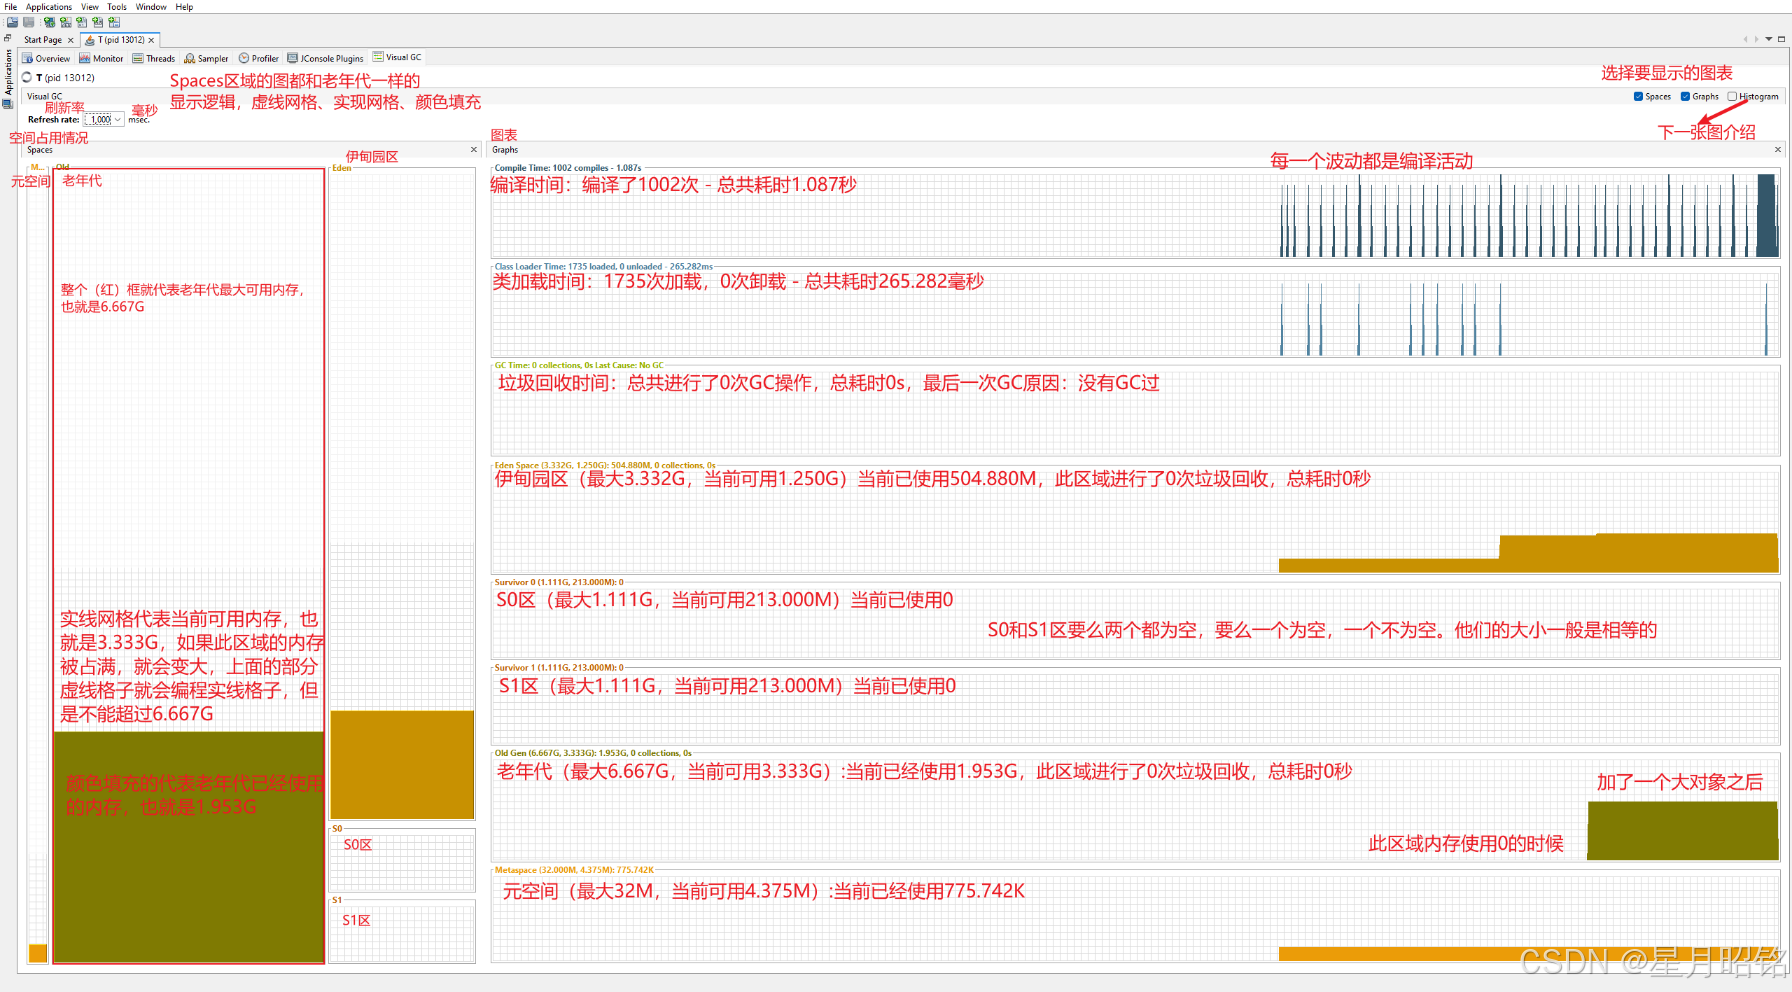Click the Sampler tab icon

[x=189, y=58]
